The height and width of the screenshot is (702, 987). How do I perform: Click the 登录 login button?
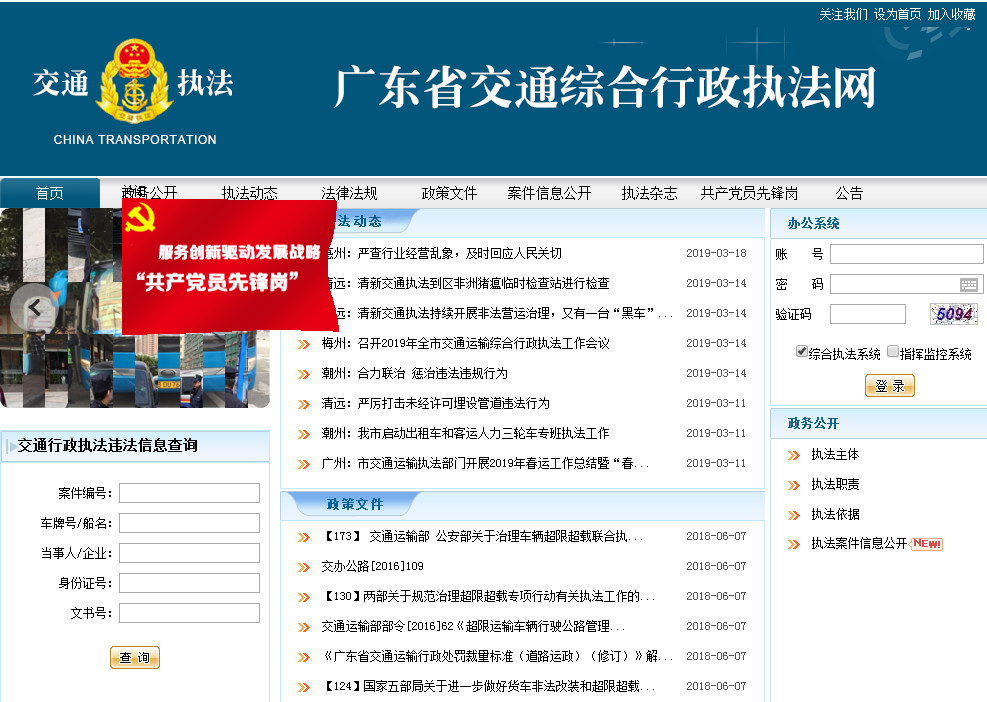point(889,386)
